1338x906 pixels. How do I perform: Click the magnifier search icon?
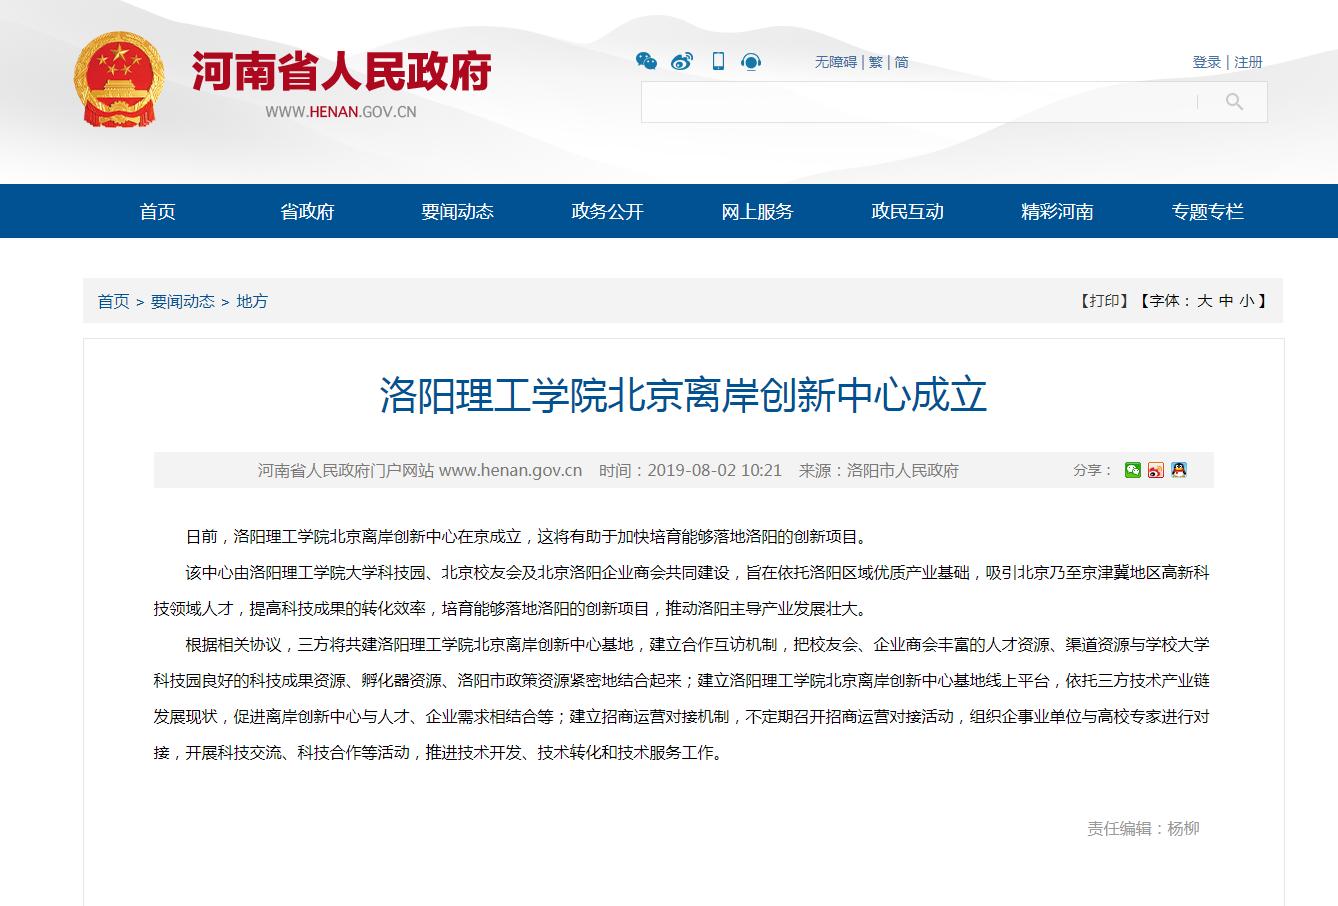(1234, 102)
